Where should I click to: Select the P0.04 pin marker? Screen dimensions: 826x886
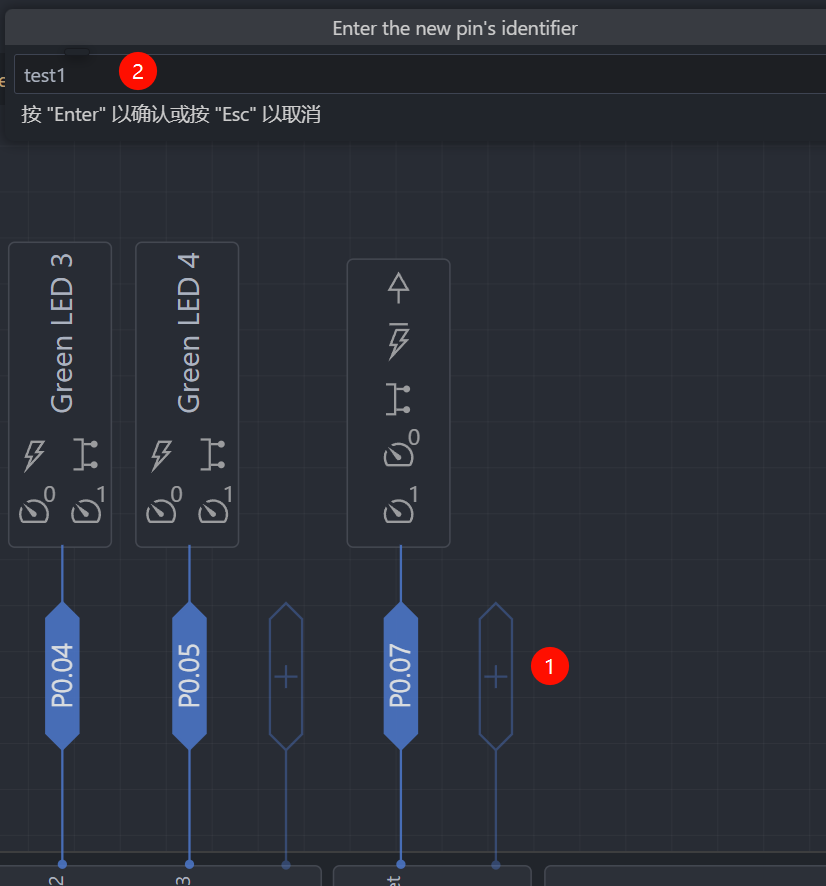point(62,676)
